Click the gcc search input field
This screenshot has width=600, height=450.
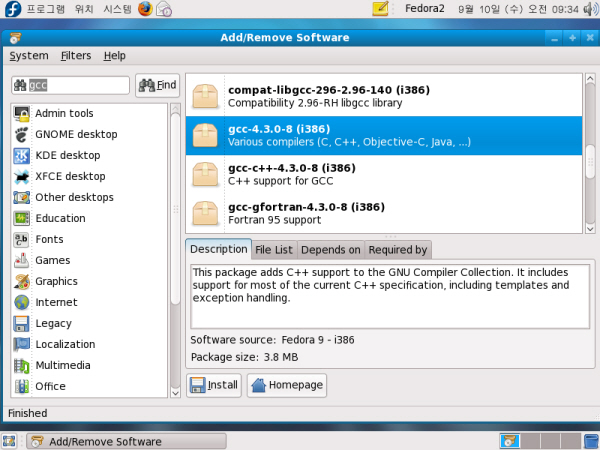[70, 85]
